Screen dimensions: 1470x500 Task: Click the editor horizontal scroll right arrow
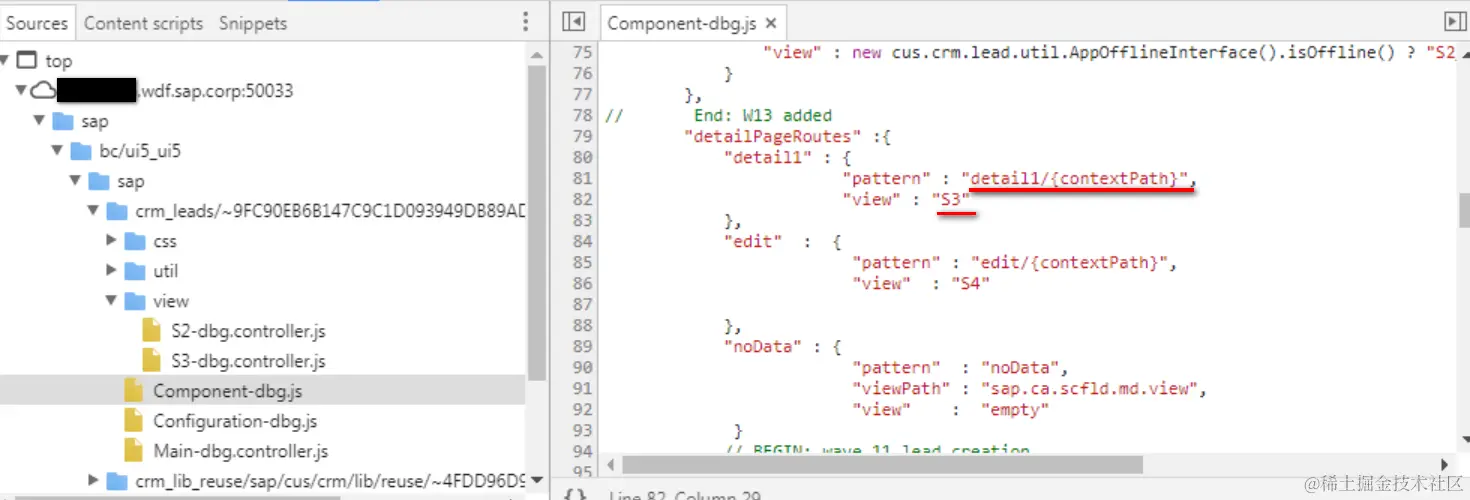pos(1444,464)
